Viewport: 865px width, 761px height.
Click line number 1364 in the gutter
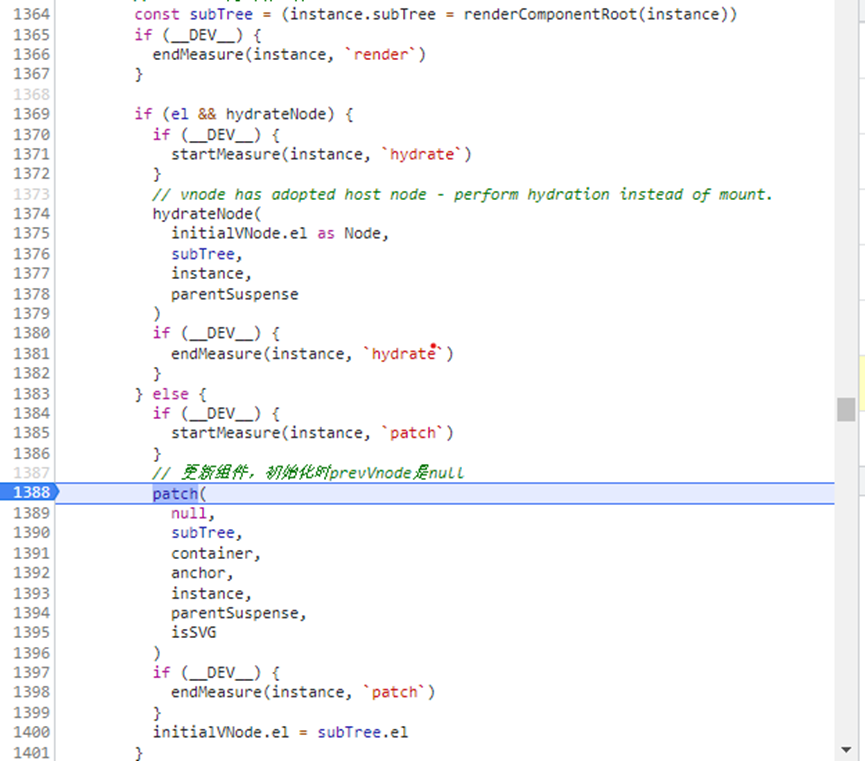tap(31, 14)
